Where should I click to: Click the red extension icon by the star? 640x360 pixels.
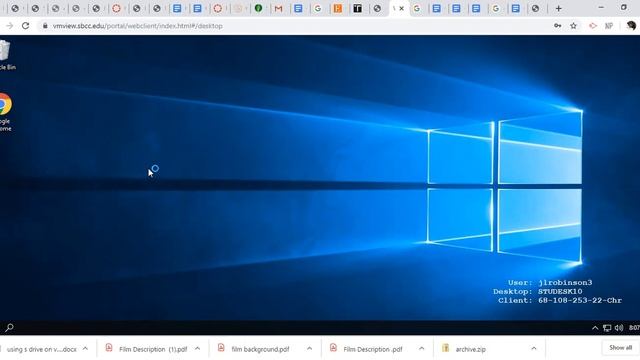coord(593,26)
